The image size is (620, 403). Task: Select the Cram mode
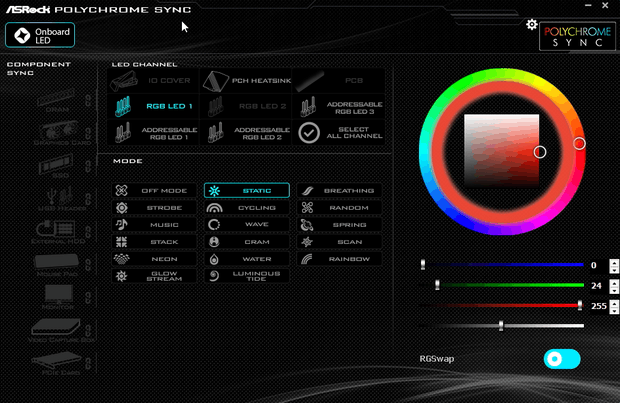point(247,242)
